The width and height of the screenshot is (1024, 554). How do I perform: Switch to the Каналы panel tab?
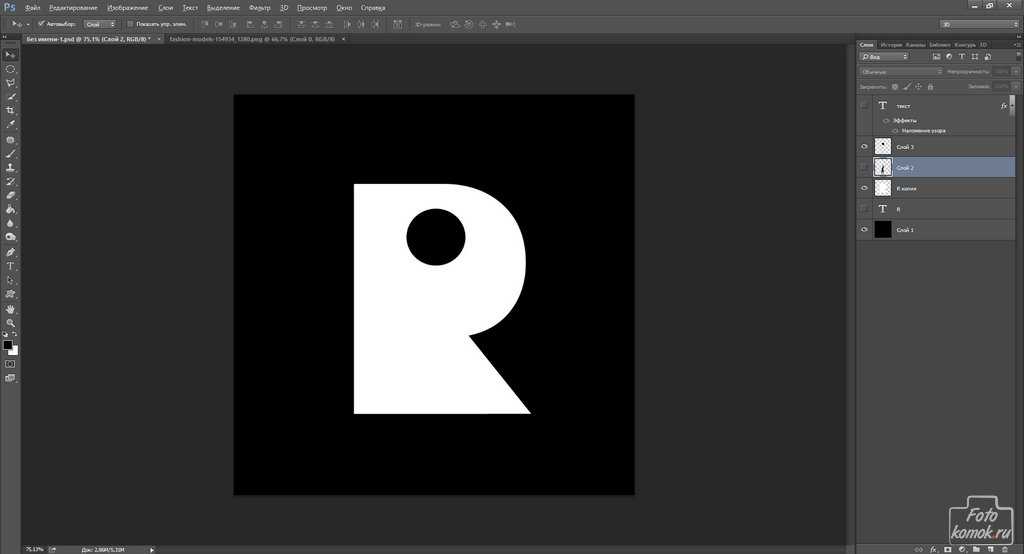pyautogui.click(x=916, y=45)
